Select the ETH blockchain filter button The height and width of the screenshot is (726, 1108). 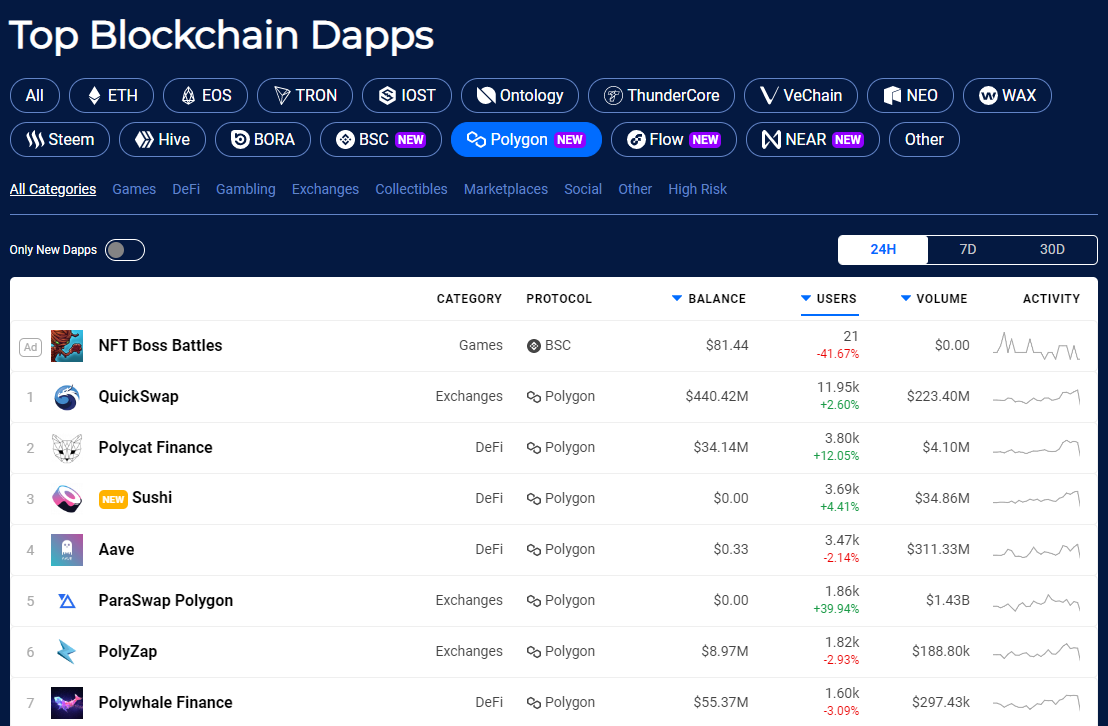tap(112, 95)
